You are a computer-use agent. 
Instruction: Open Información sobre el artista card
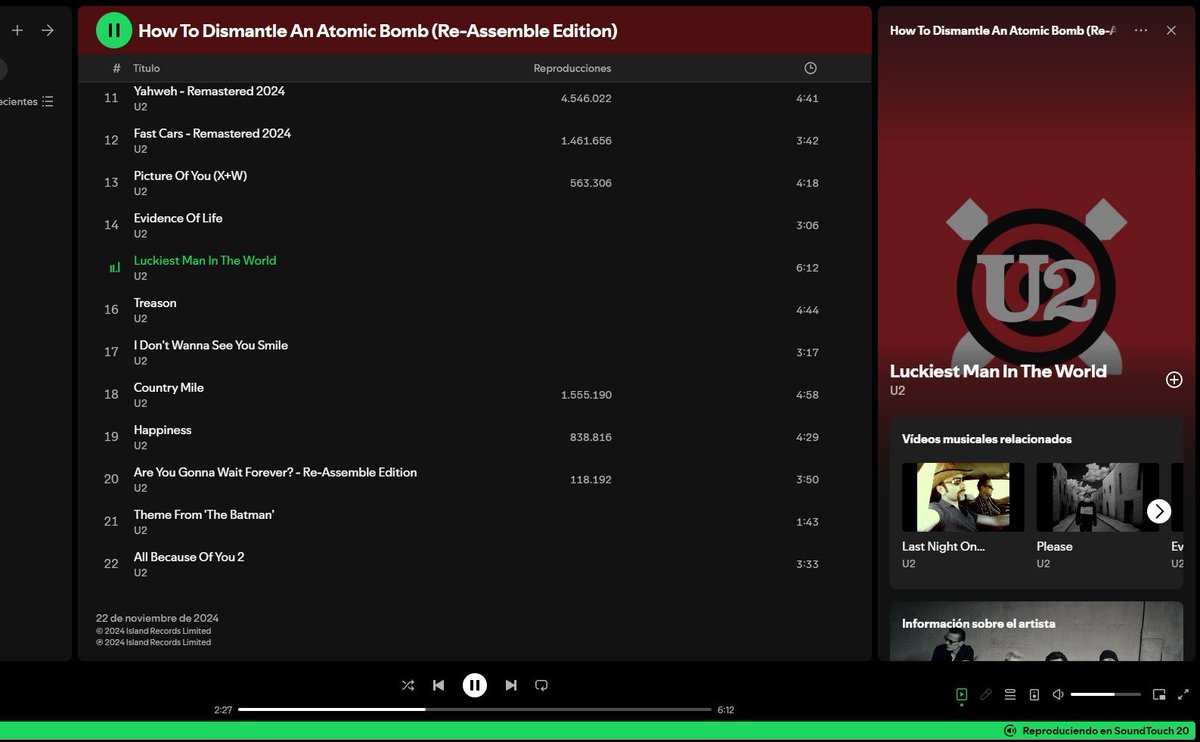pyautogui.click(x=1036, y=631)
